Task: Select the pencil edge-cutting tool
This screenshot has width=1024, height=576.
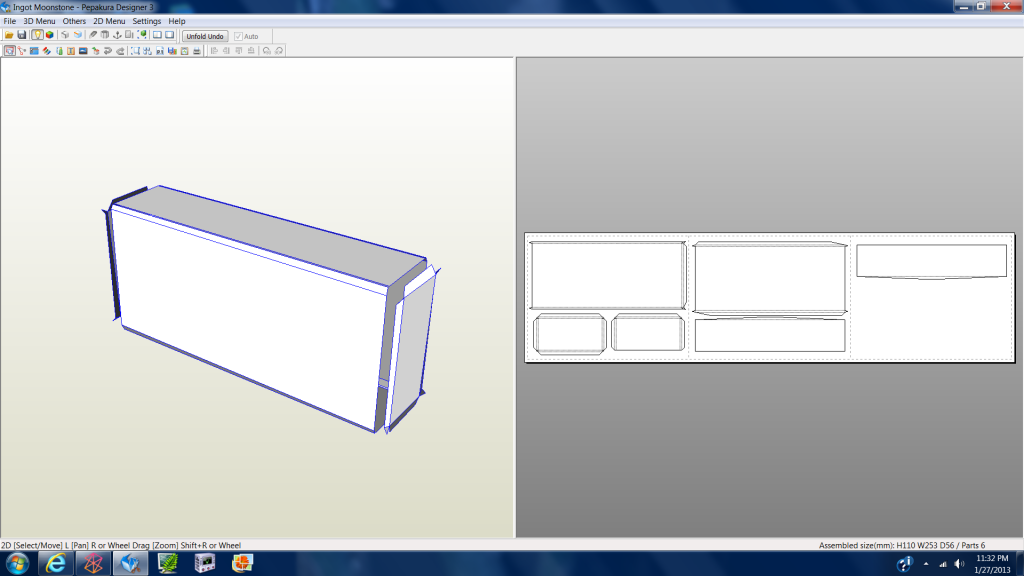Action: coord(93,35)
